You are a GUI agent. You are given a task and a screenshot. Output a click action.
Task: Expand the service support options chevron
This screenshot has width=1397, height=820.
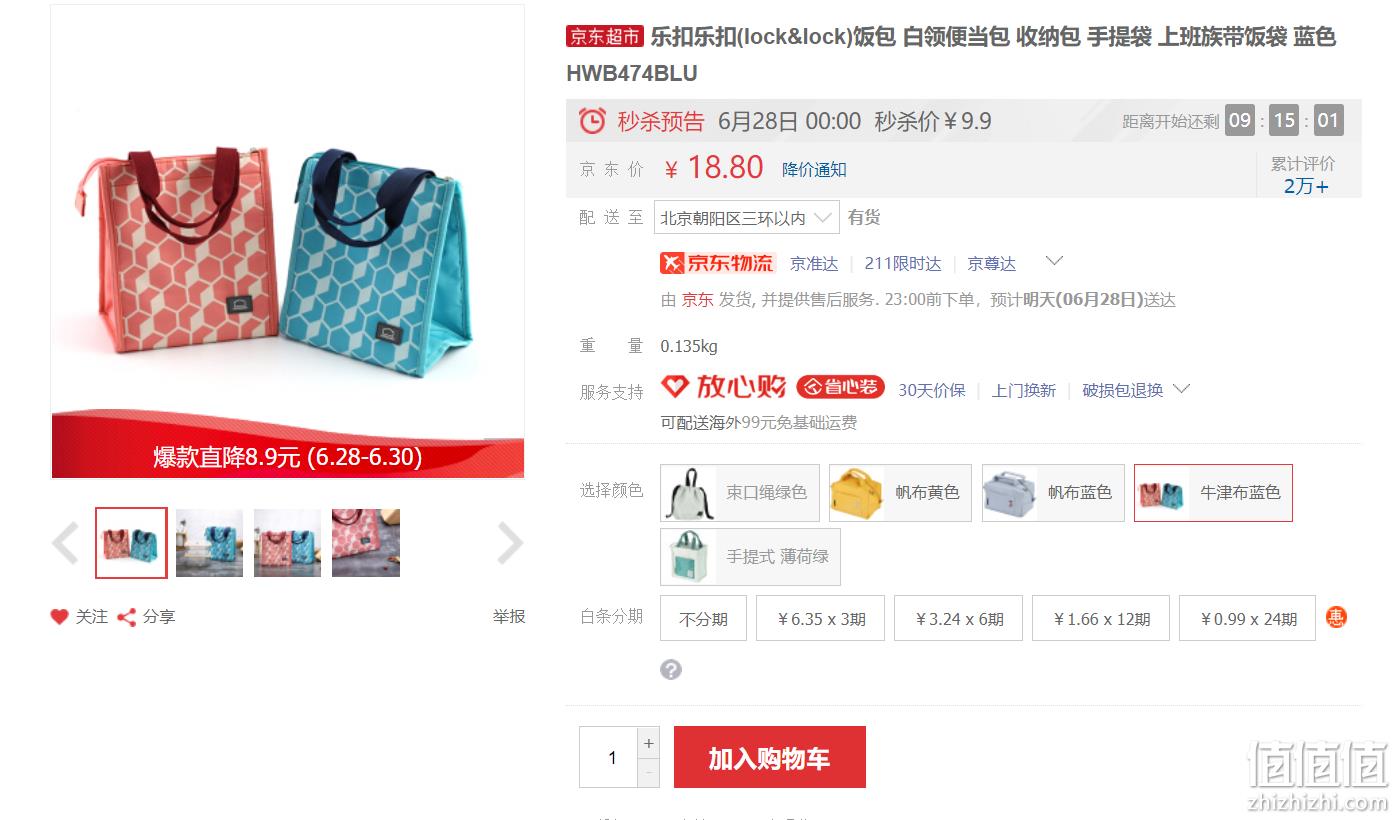pyautogui.click(x=1181, y=389)
